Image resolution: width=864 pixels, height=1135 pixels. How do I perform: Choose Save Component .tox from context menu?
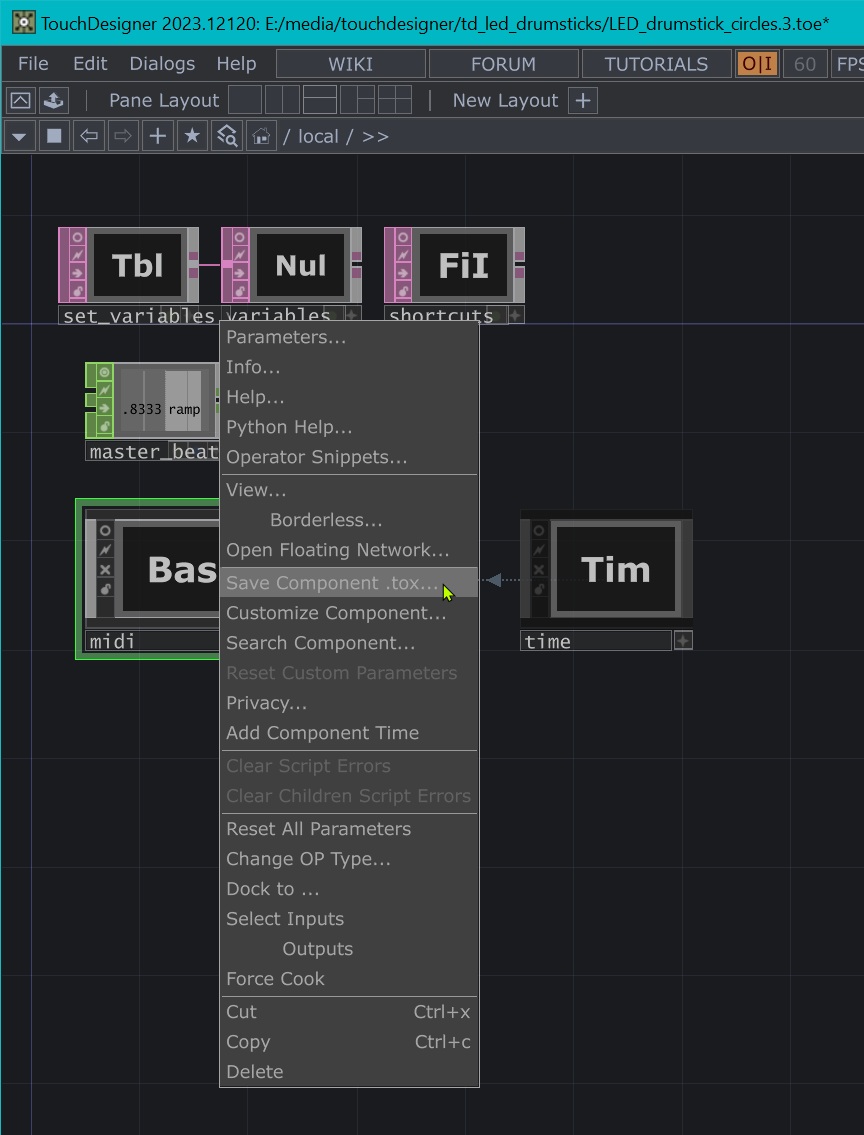(x=331, y=583)
